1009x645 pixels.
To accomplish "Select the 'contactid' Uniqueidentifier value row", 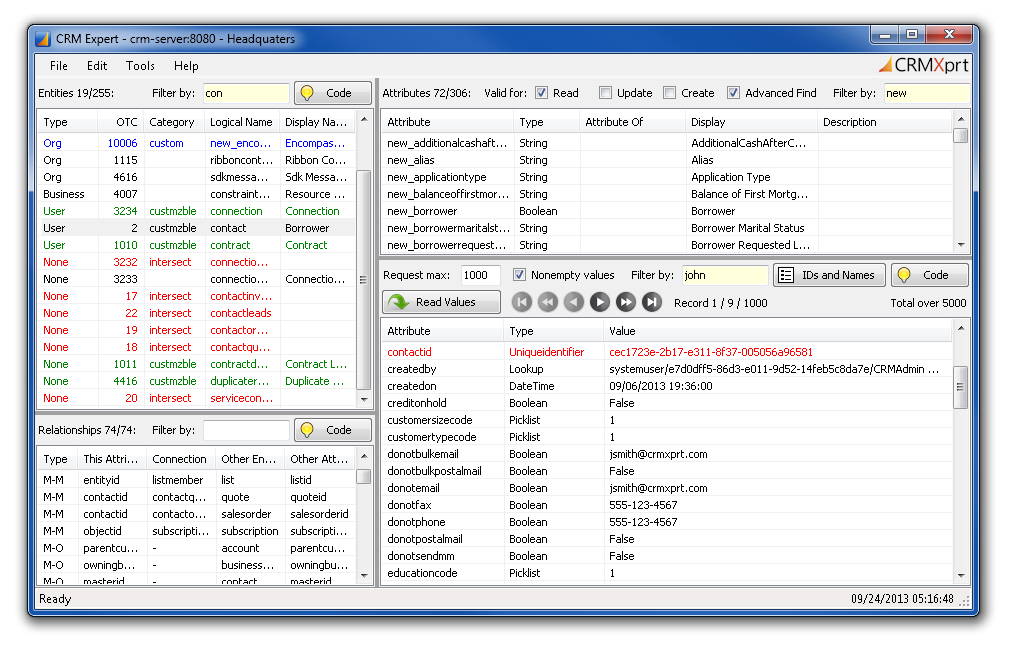I will point(667,352).
